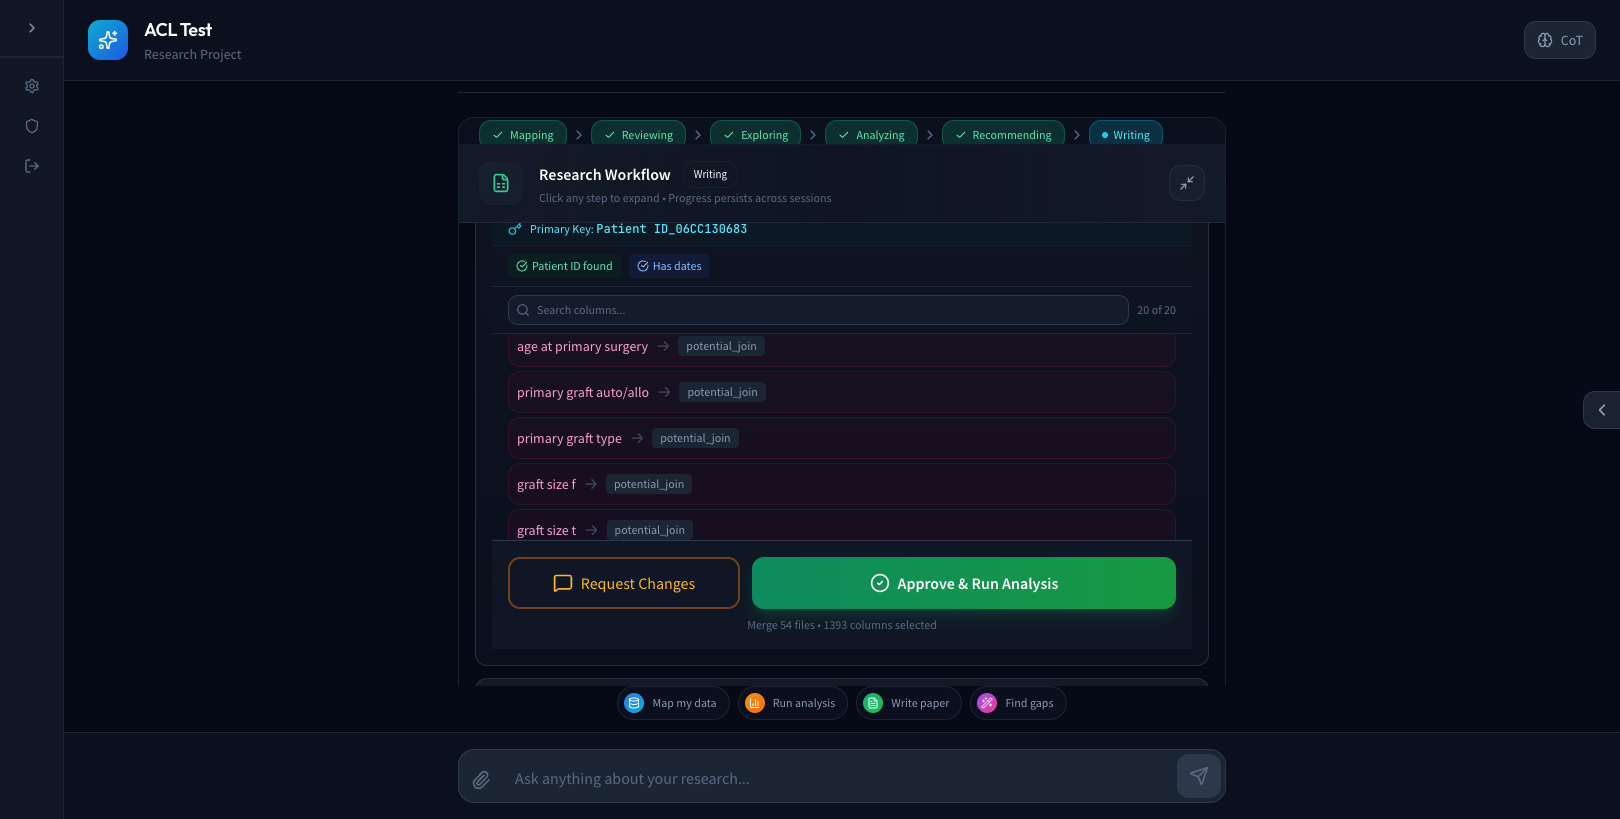Open the Recommending workflow step
The image size is (1620, 819).
1003,134
